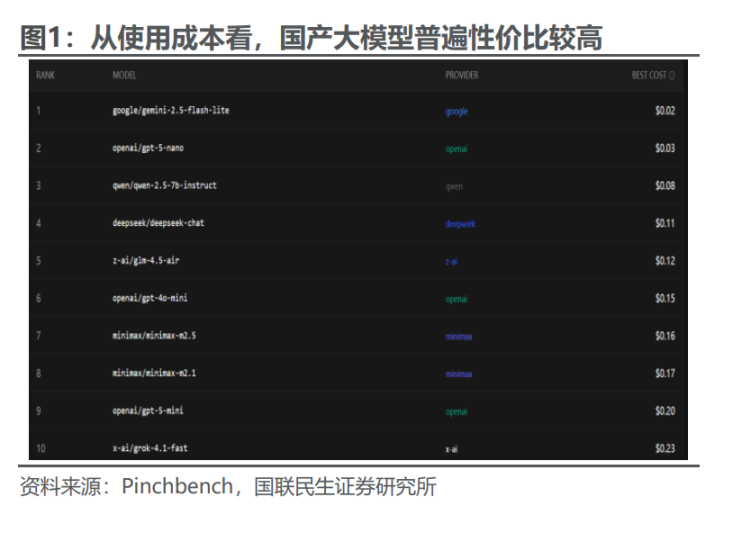733x533 pixels.
Task: Open the deepseek provider link
Action: pos(460,224)
